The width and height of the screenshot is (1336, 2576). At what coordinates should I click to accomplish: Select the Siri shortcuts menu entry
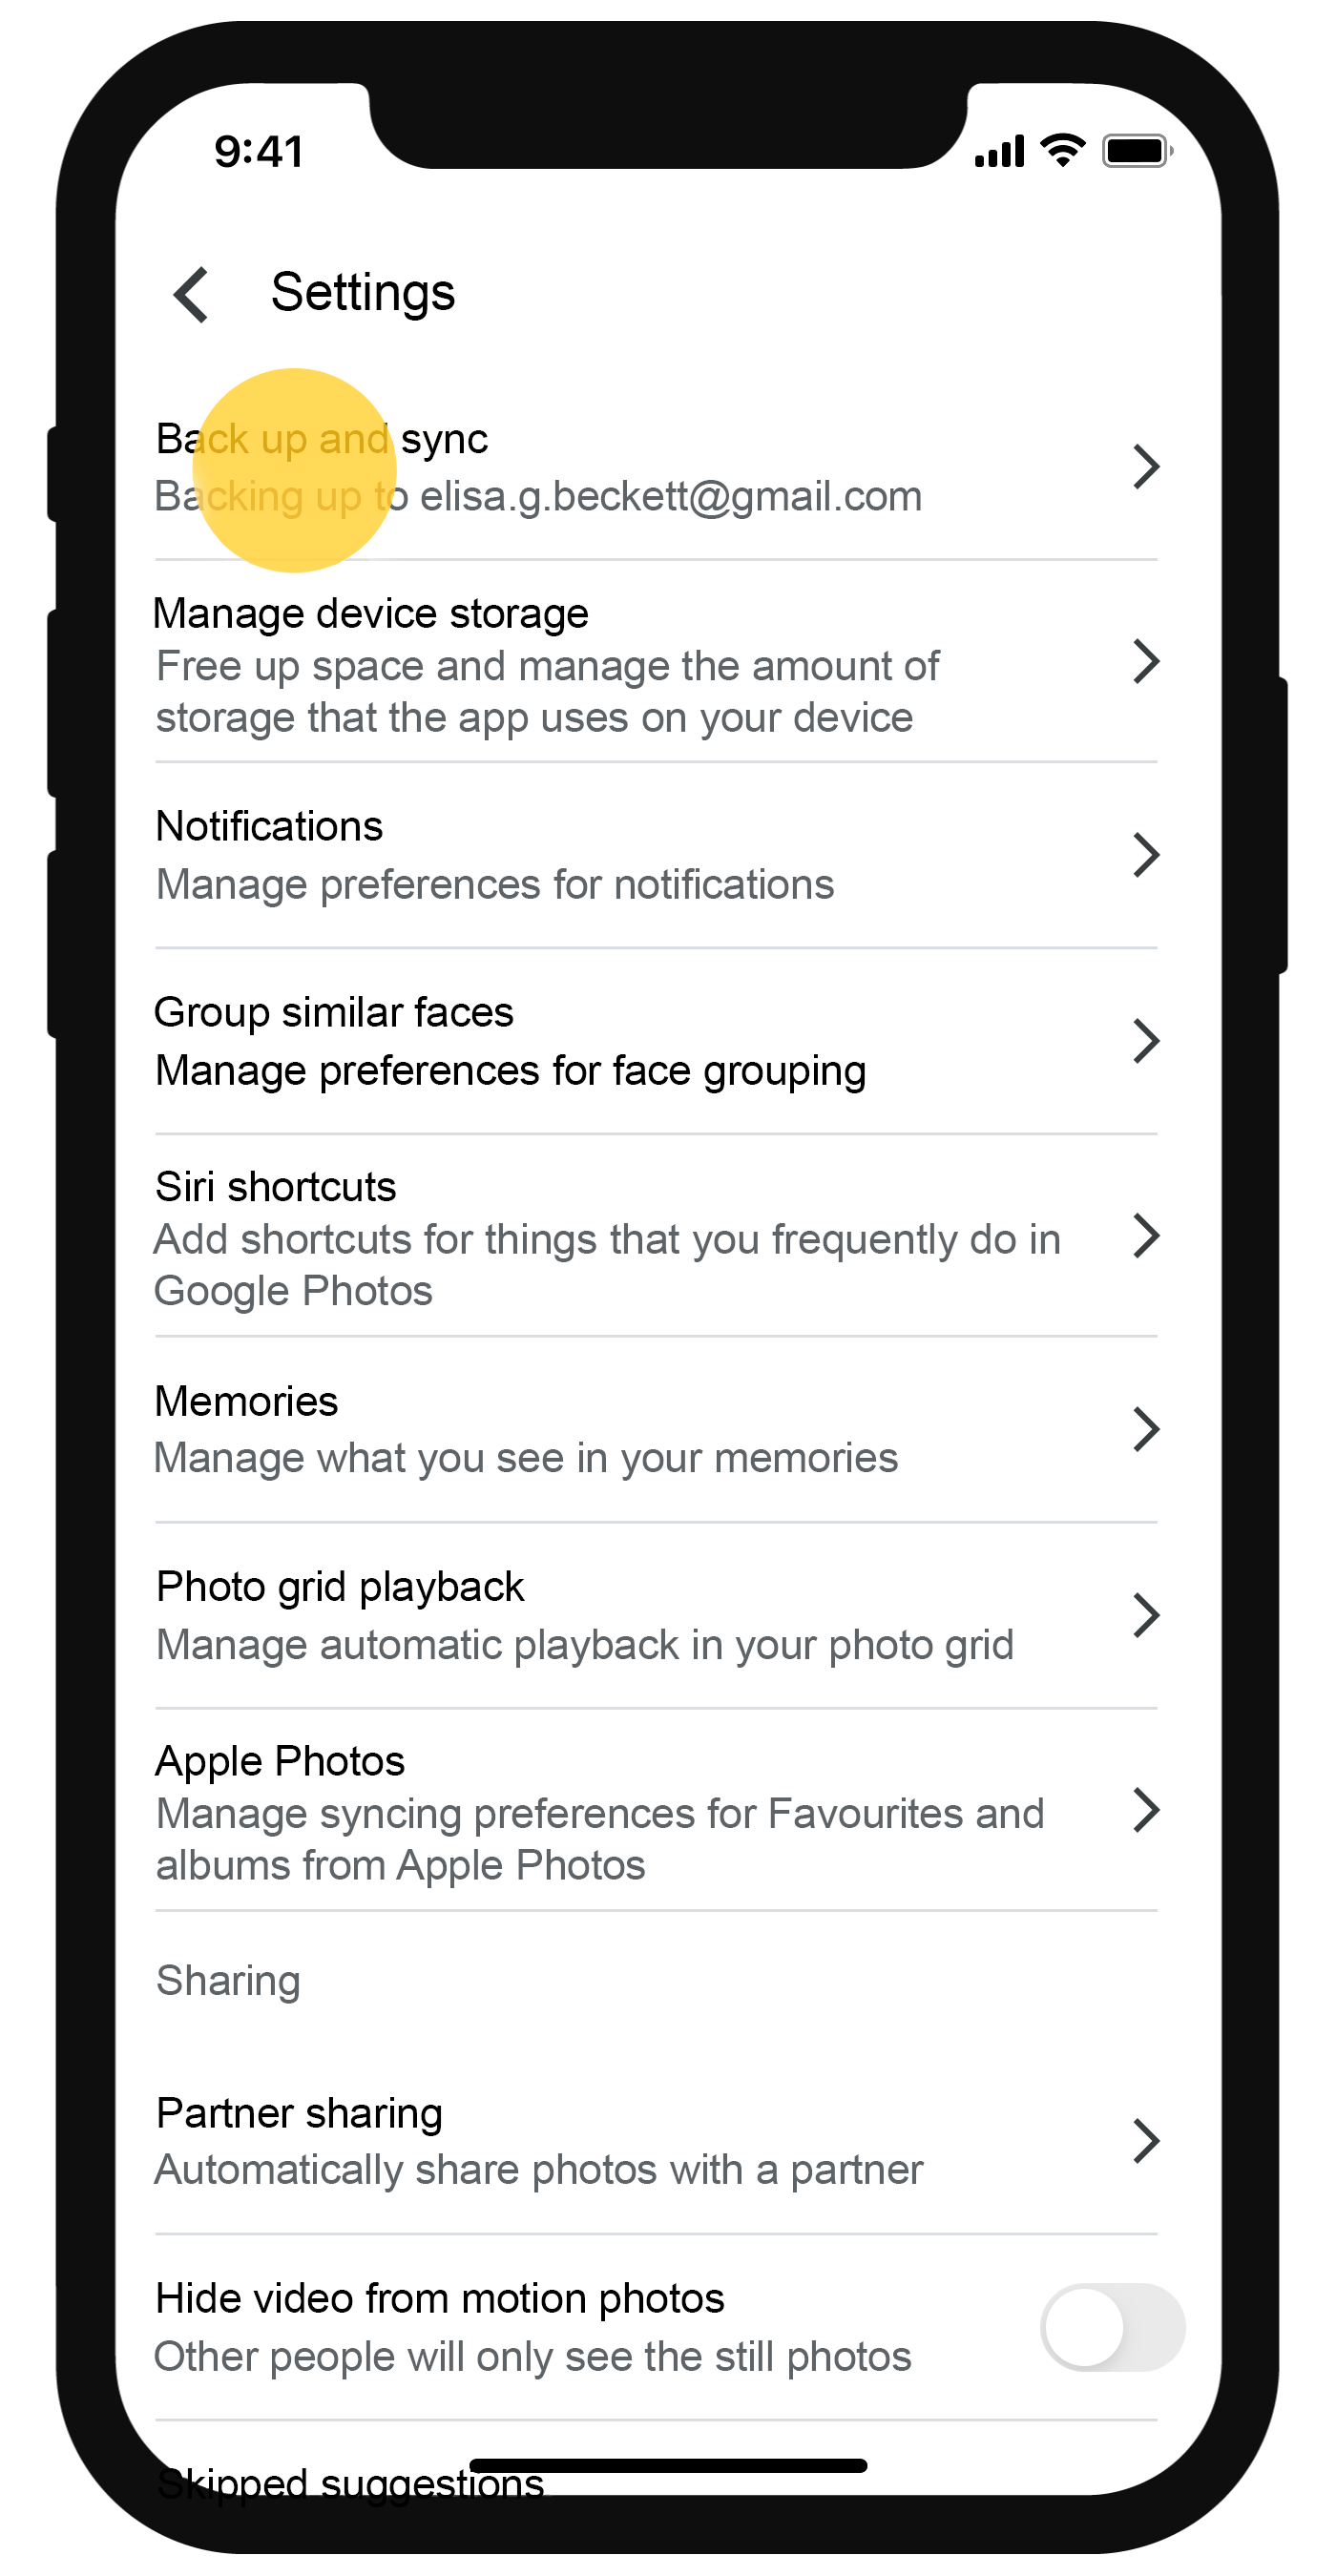click(x=606, y=1237)
